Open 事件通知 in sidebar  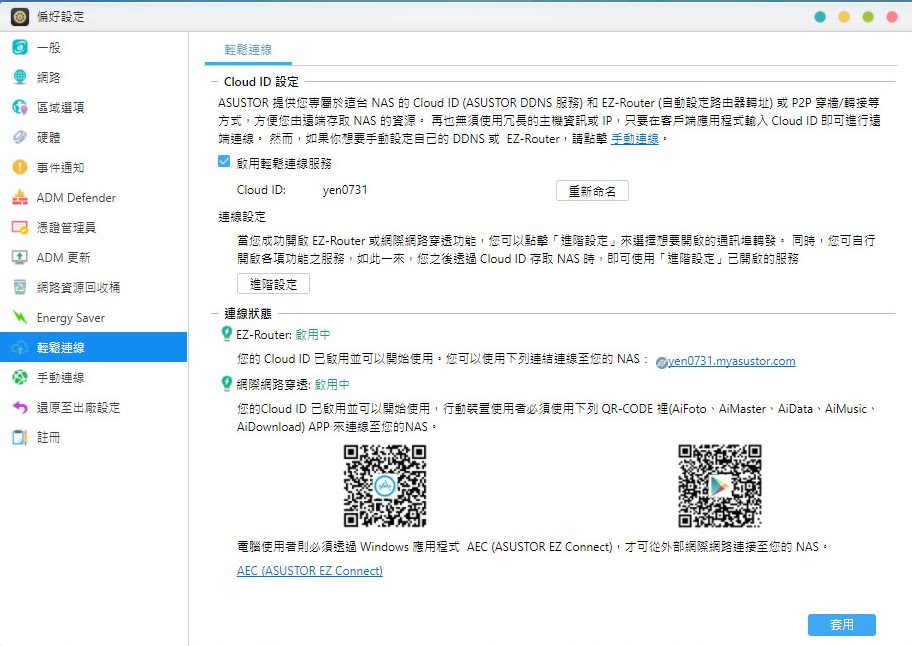click(60, 167)
